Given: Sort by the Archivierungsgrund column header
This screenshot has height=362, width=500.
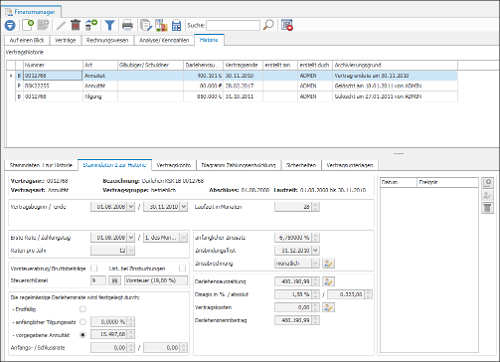Looking at the screenshot, I should click(395, 65).
